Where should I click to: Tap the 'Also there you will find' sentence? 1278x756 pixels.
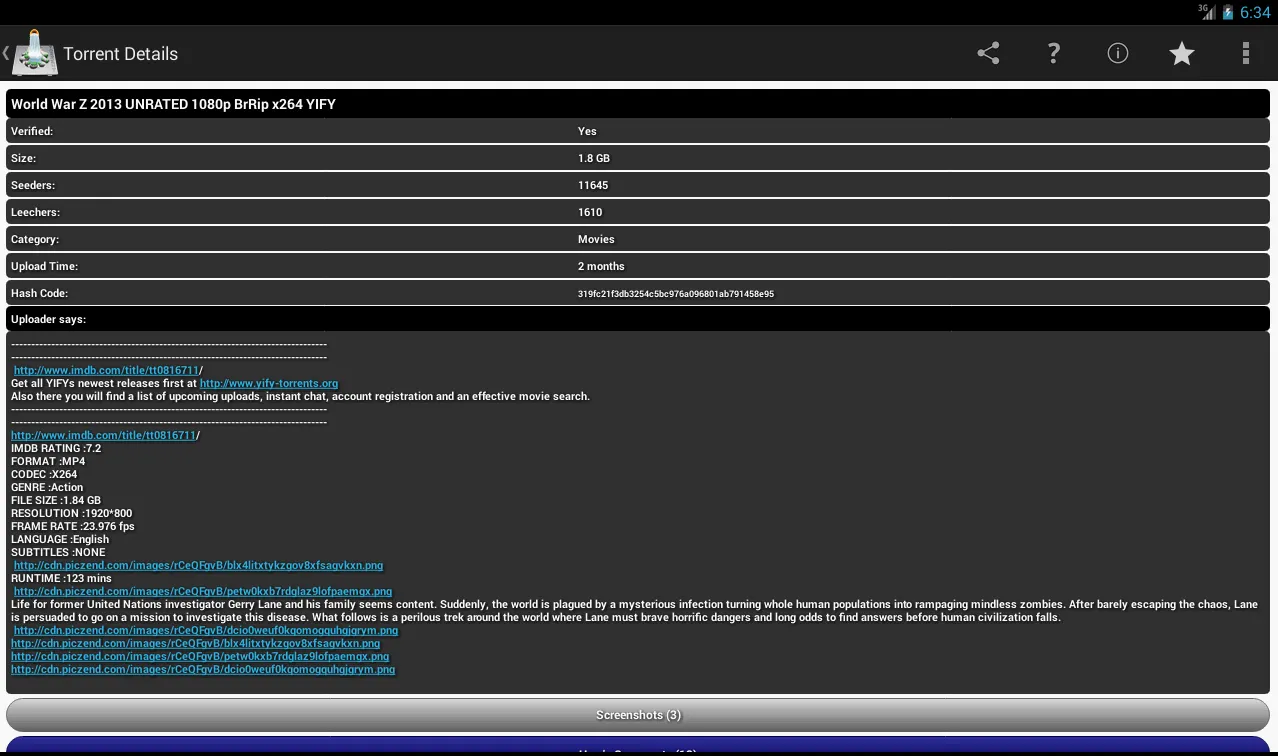pyautogui.click(x=300, y=396)
